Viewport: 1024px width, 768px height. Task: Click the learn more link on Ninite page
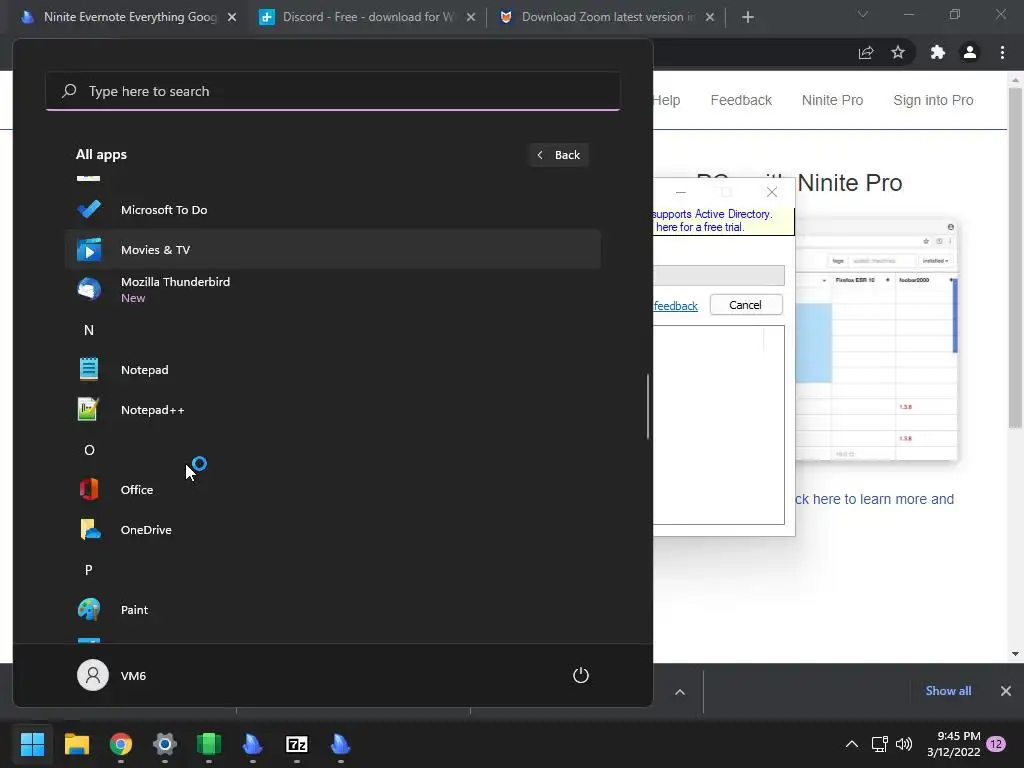874,499
